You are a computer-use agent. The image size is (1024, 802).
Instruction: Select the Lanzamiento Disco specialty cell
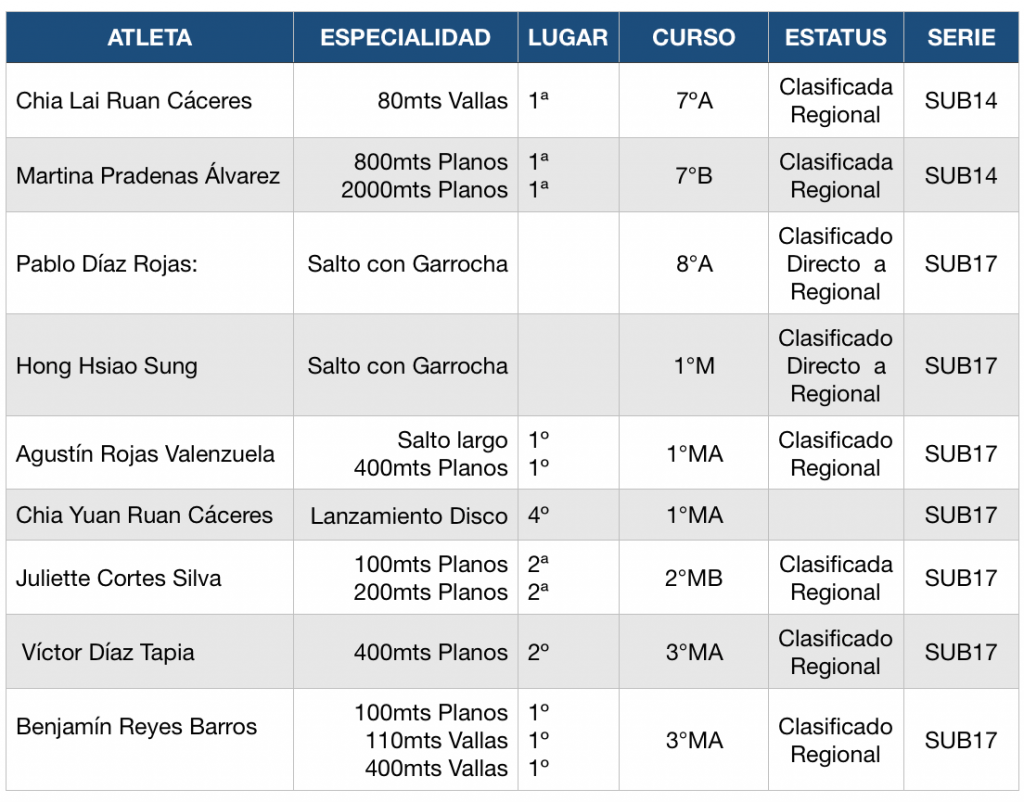(406, 515)
